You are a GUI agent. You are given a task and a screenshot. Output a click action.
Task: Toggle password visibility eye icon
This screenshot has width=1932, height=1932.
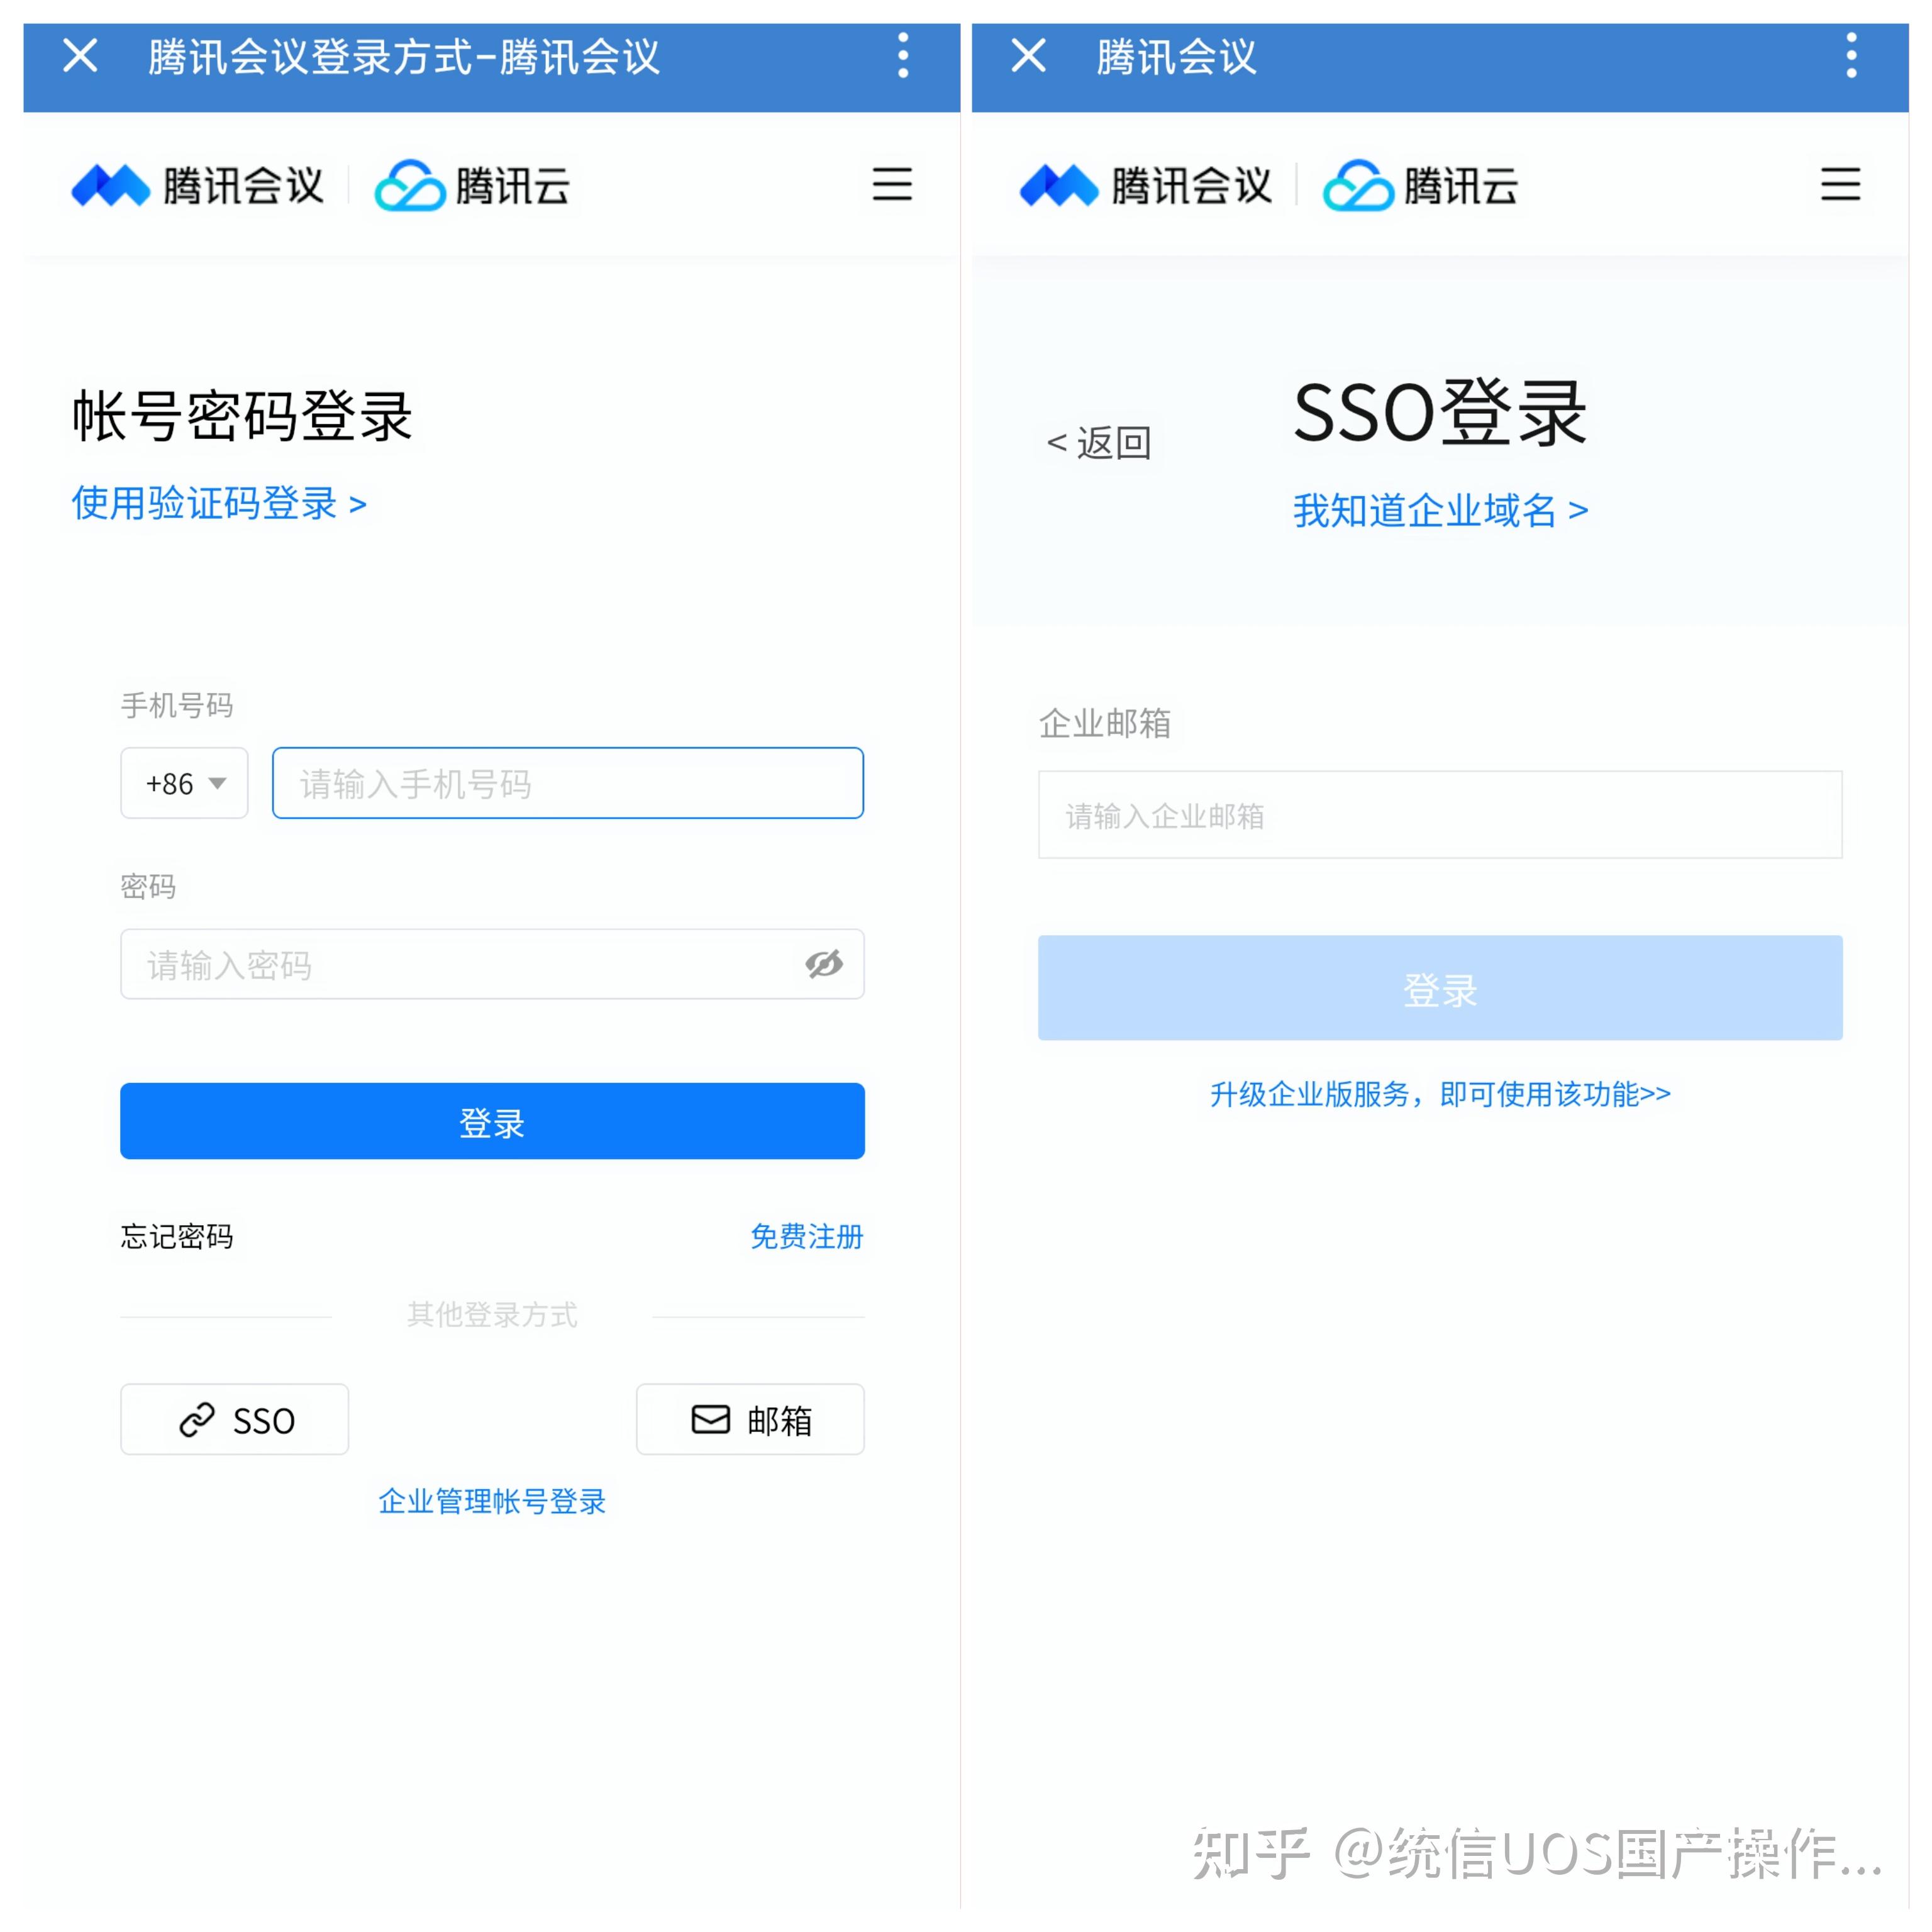click(x=824, y=964)
